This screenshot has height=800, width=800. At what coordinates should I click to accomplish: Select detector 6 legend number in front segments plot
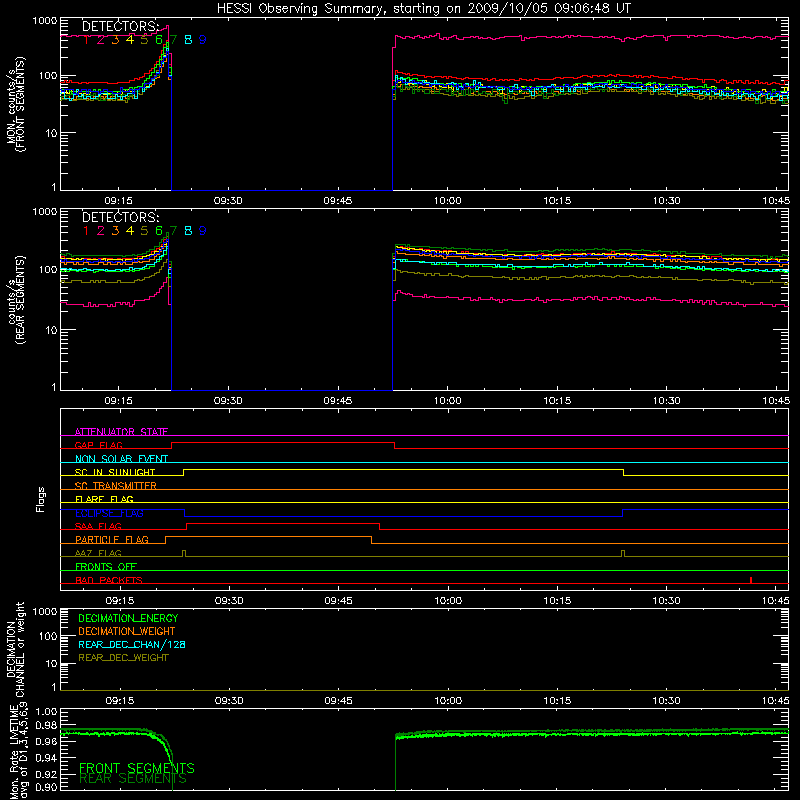click(159, 40)
